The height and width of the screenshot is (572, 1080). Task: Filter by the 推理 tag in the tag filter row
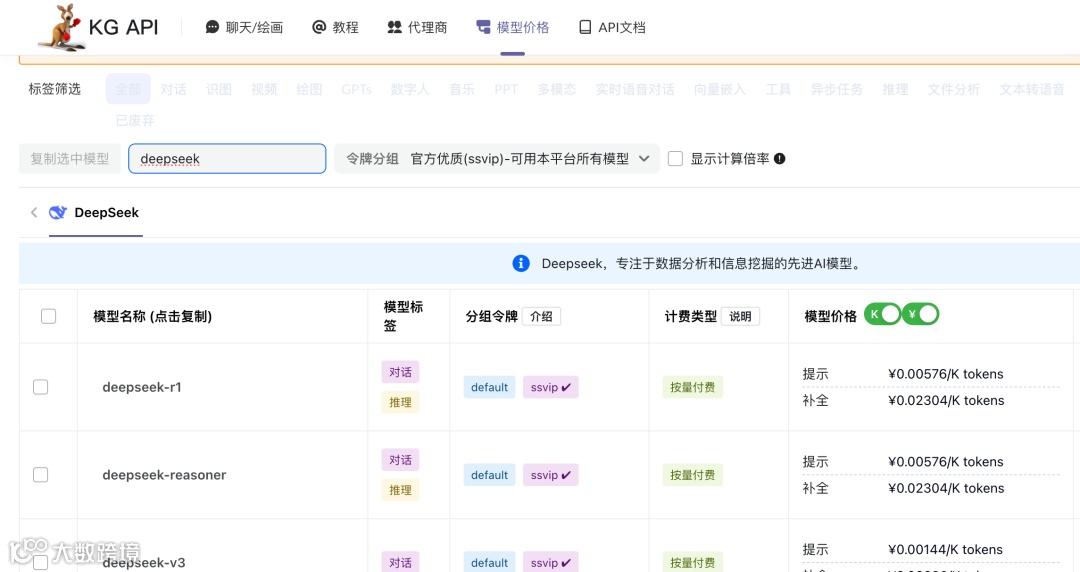pos(895,89)
